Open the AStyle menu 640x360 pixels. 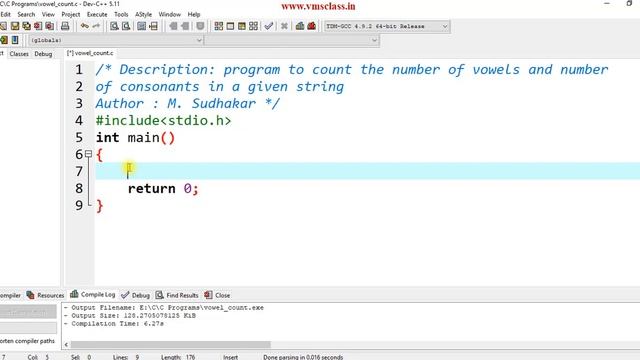click(143, 14)
